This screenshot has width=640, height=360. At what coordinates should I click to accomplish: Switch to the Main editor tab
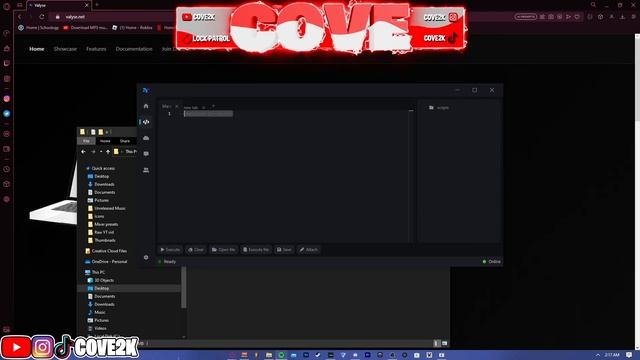click(166, 106)
